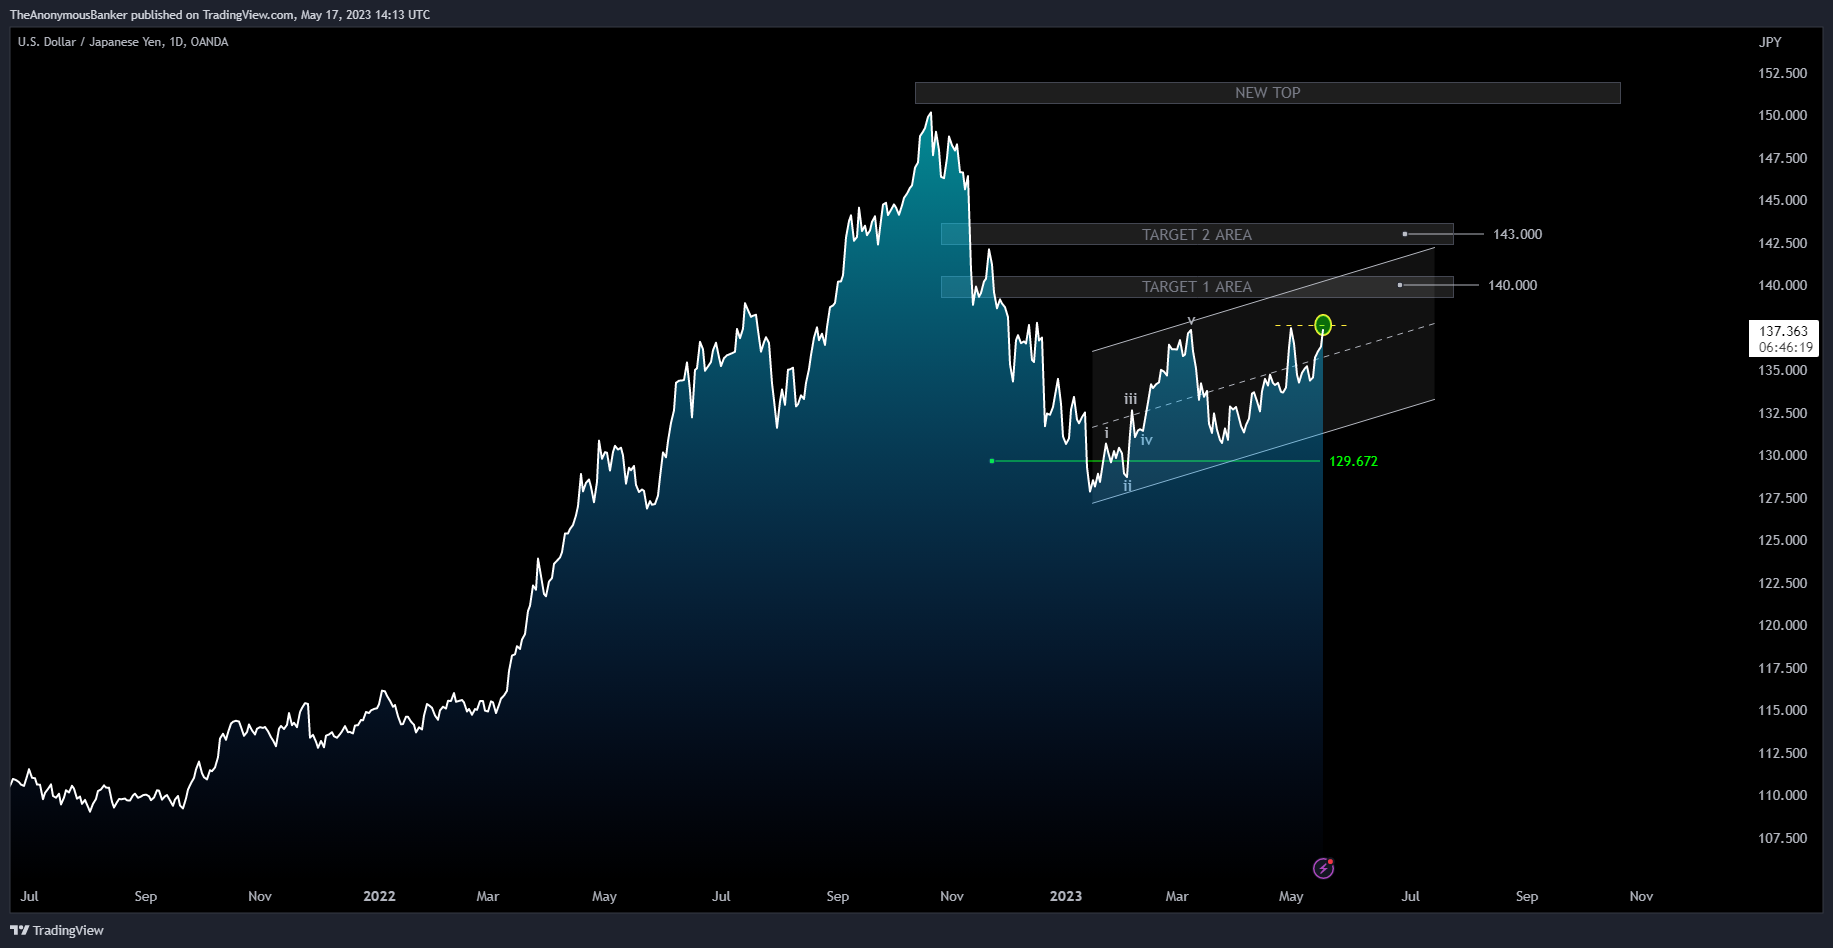Click the 2023 label on time axis

coord(1066,896)
